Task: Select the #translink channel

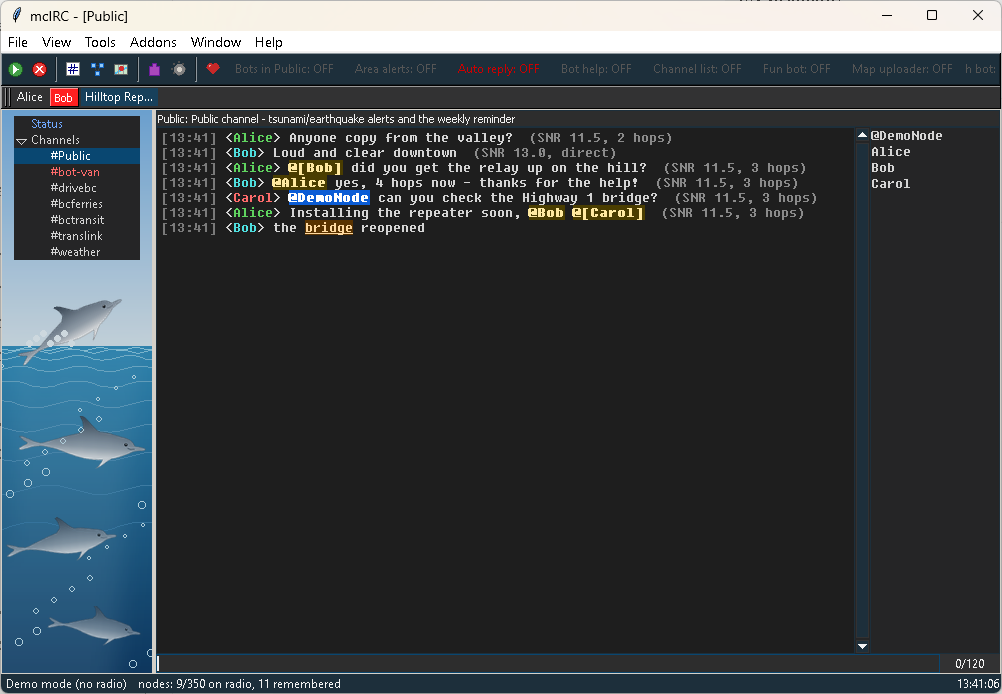Action: pyautogui.click(x=76, y=236)
